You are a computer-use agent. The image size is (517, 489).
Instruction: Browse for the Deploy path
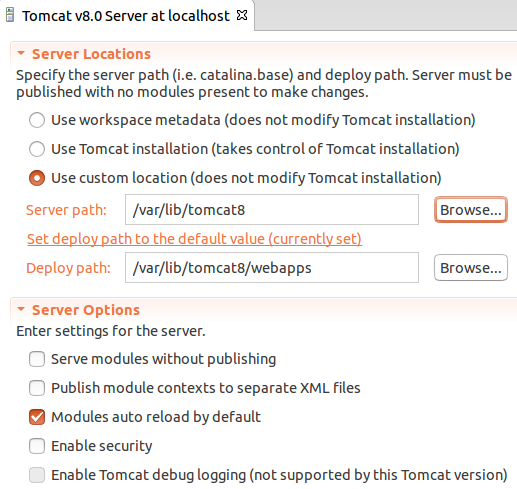[x=471, y=268]
